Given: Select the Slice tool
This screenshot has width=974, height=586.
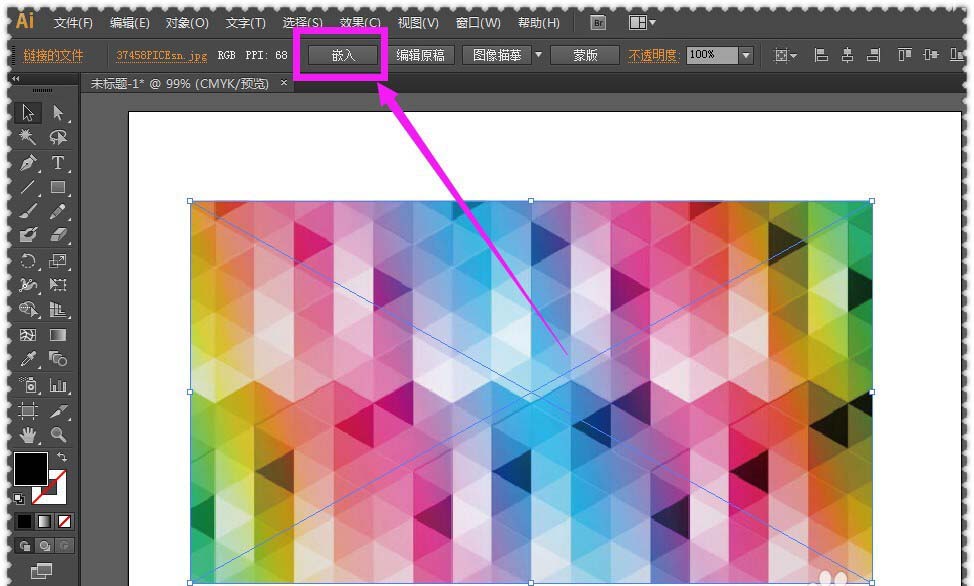Looking at the screenshot, I should (58, 411).
